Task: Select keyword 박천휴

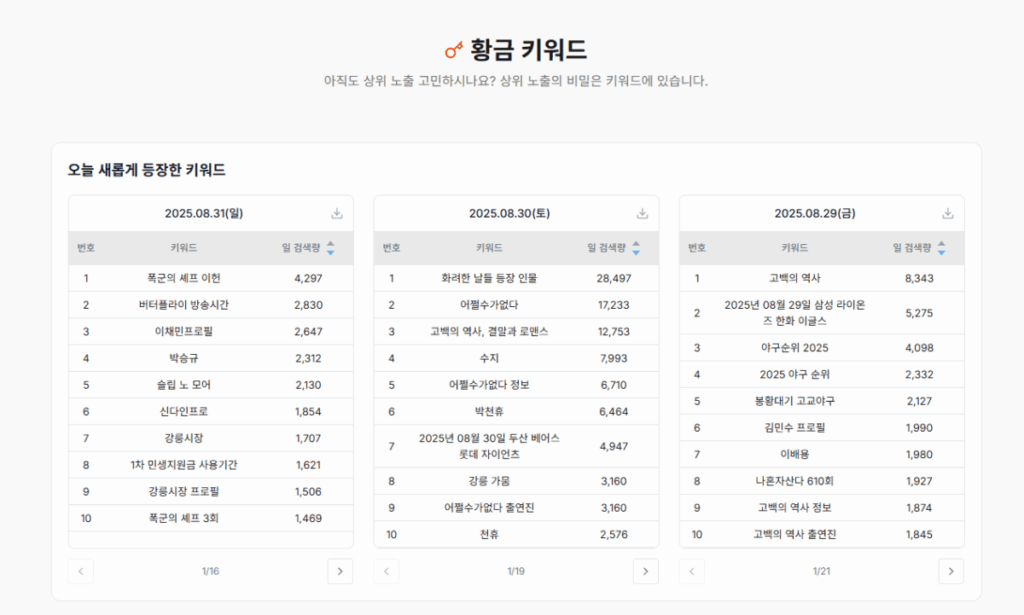Action: pos(489,412)
